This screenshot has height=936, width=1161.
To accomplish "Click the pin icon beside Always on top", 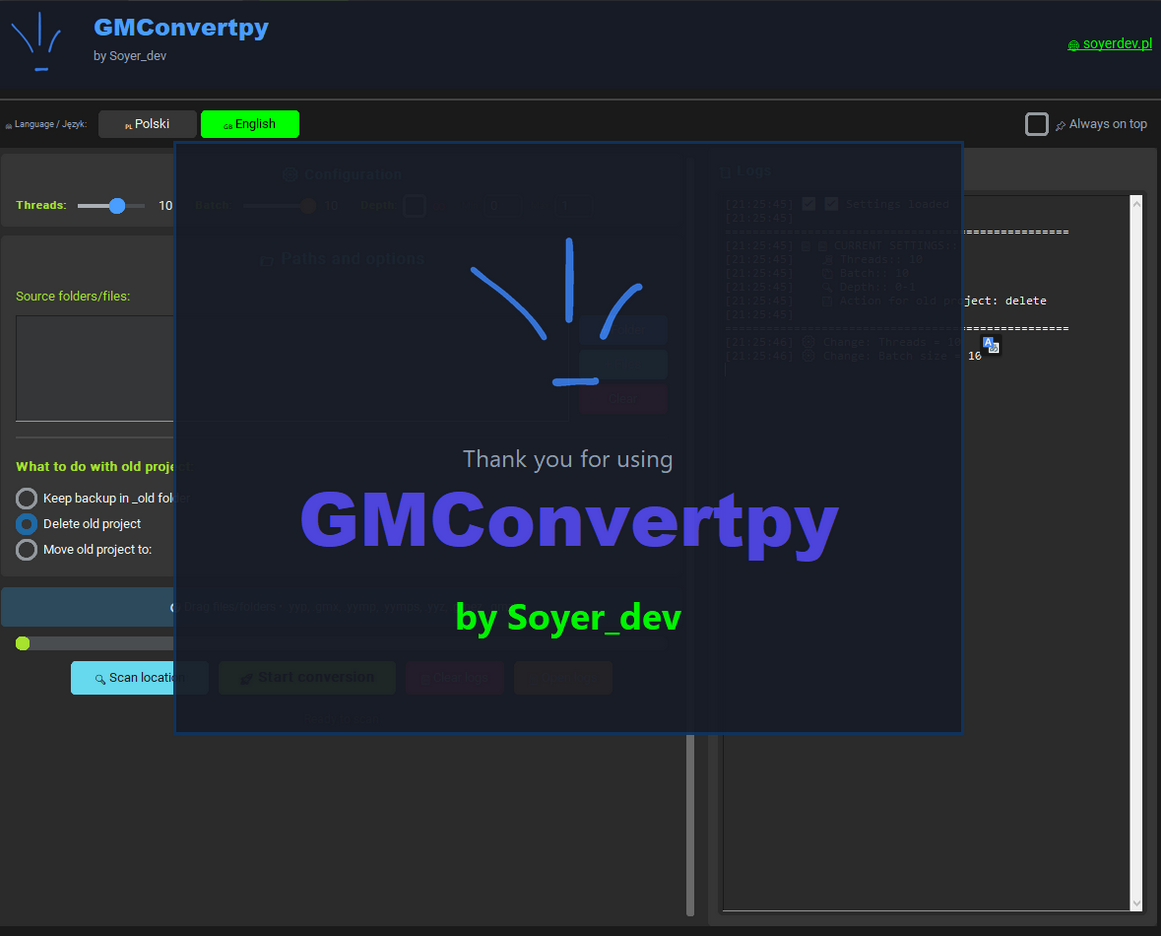I will [x=1060, y=126].
